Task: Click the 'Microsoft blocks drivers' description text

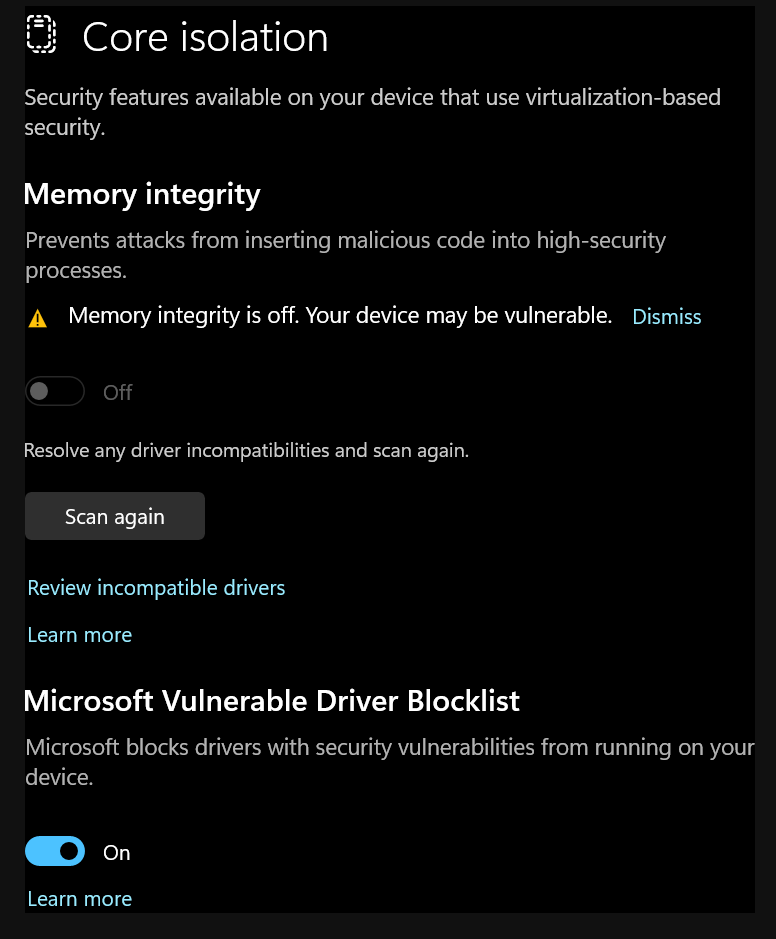Action: pyautogui.click(x=389, y=761)
